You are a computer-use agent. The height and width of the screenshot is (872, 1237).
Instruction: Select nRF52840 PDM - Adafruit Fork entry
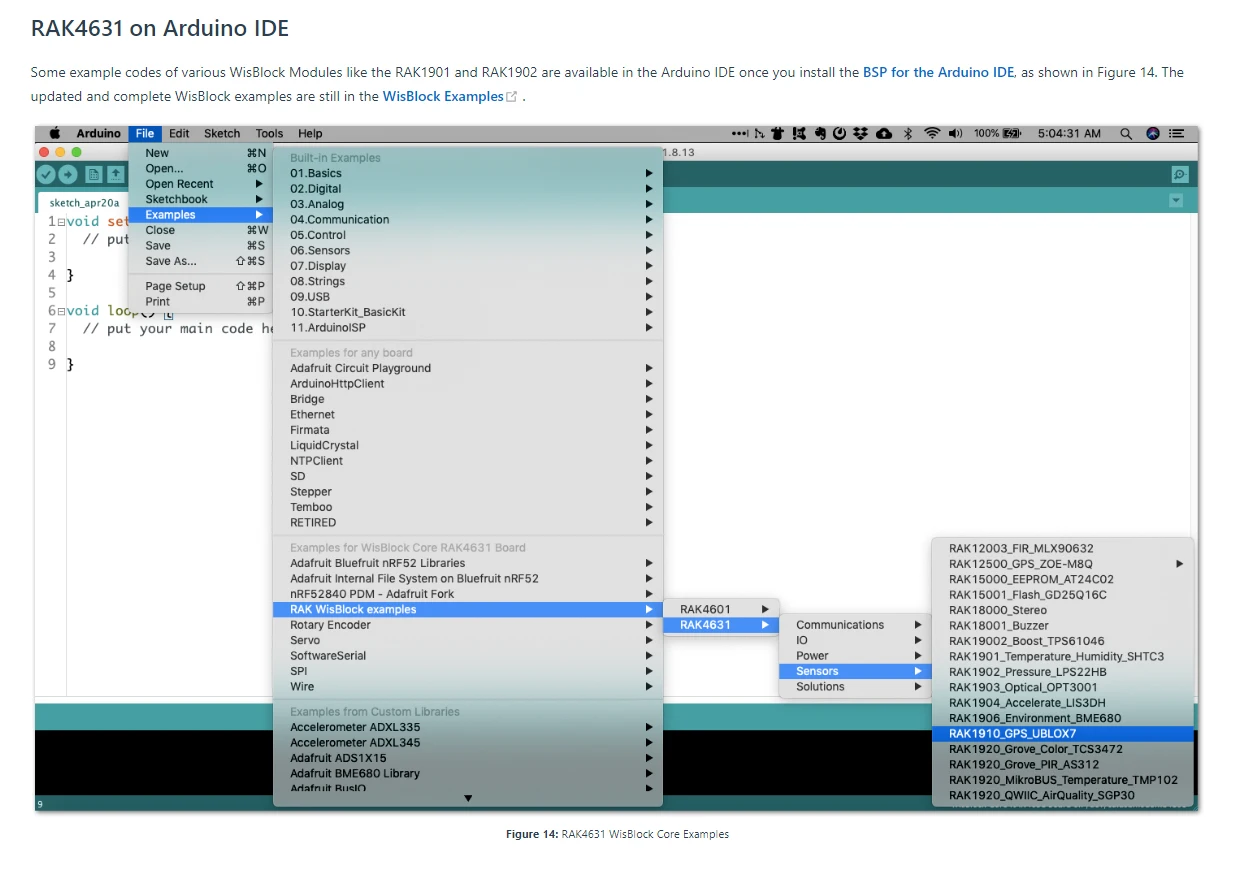pyautogui.click(x=468, y=594)
